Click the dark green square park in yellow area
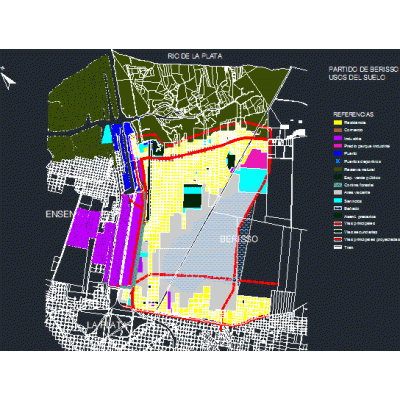The image size is (400, 400). [192, 201]
